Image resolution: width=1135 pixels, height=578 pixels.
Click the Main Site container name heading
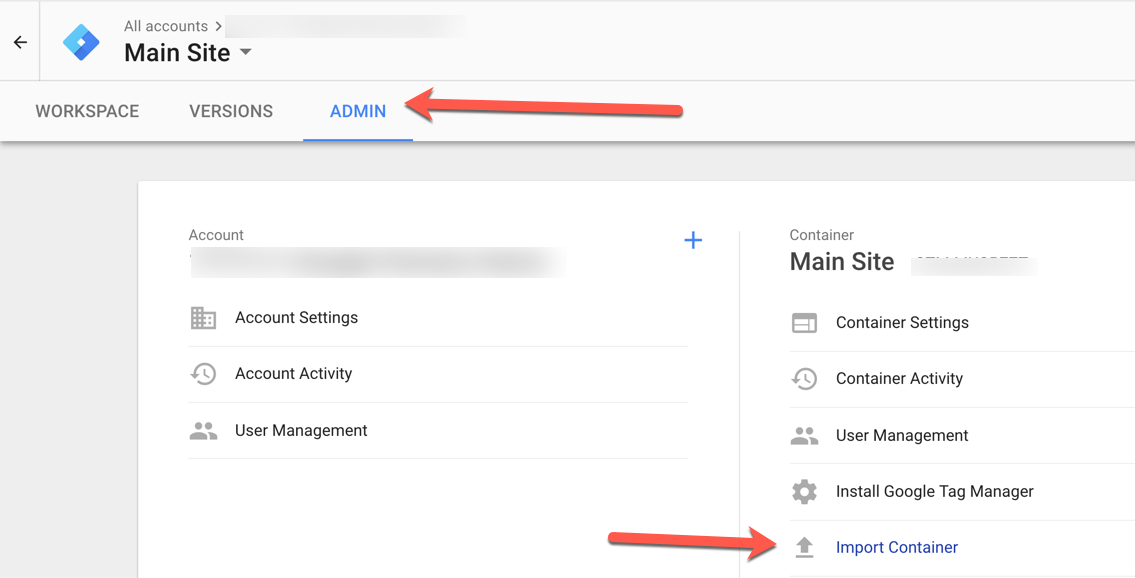click(x=842, y=262)
